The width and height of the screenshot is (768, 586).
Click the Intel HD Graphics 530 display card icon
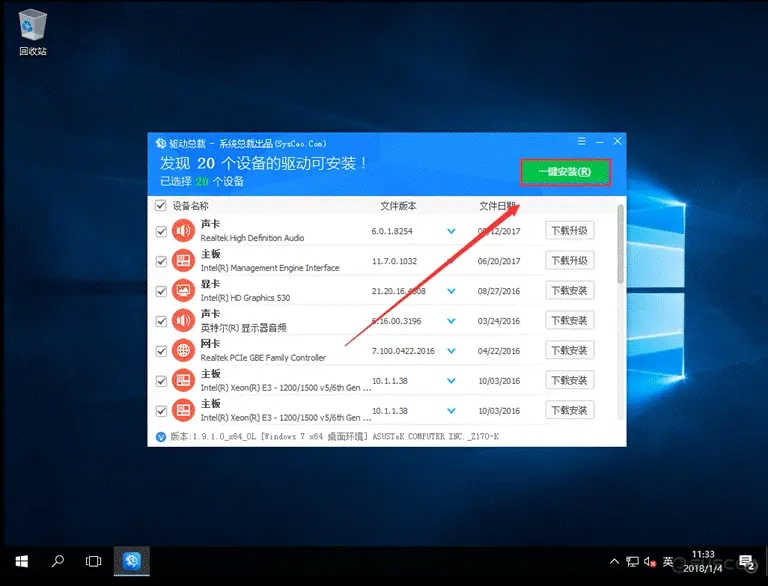point(183,291)
